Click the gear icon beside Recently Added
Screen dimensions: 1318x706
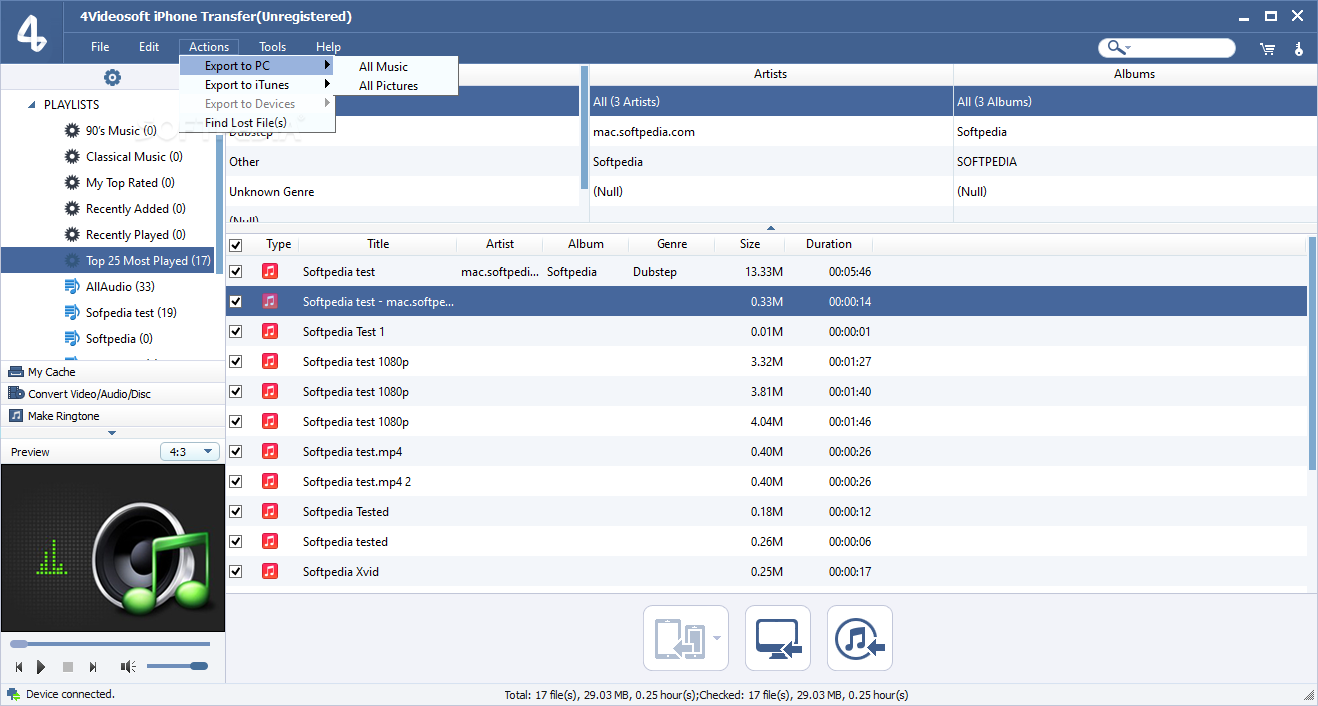click(x=72, y=208)
